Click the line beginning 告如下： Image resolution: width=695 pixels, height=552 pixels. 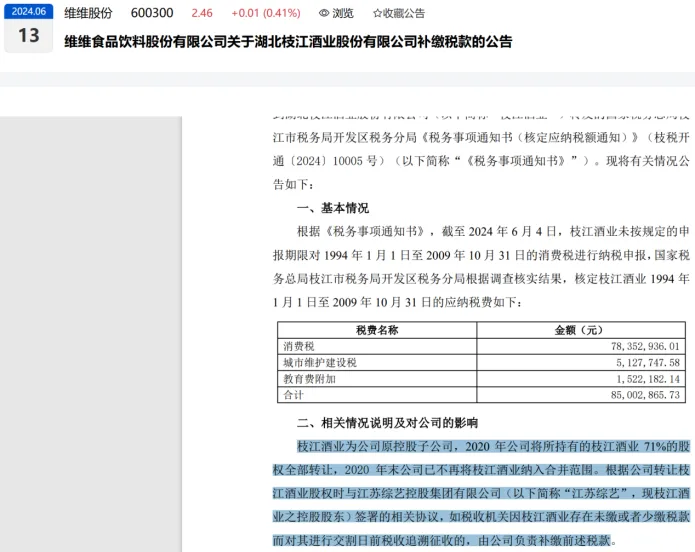click(x=293, y=184)
